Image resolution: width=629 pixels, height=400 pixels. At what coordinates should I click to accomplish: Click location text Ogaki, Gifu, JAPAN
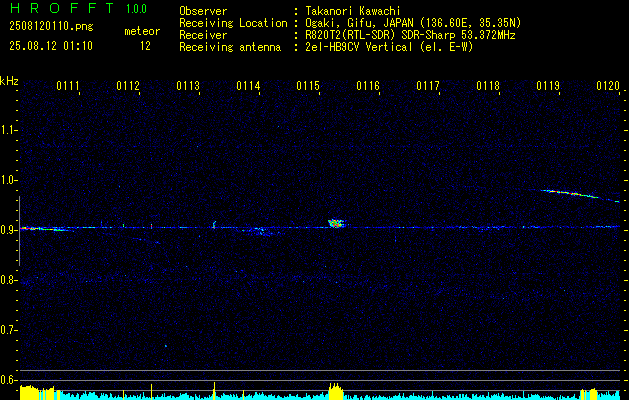pos(359,23)
